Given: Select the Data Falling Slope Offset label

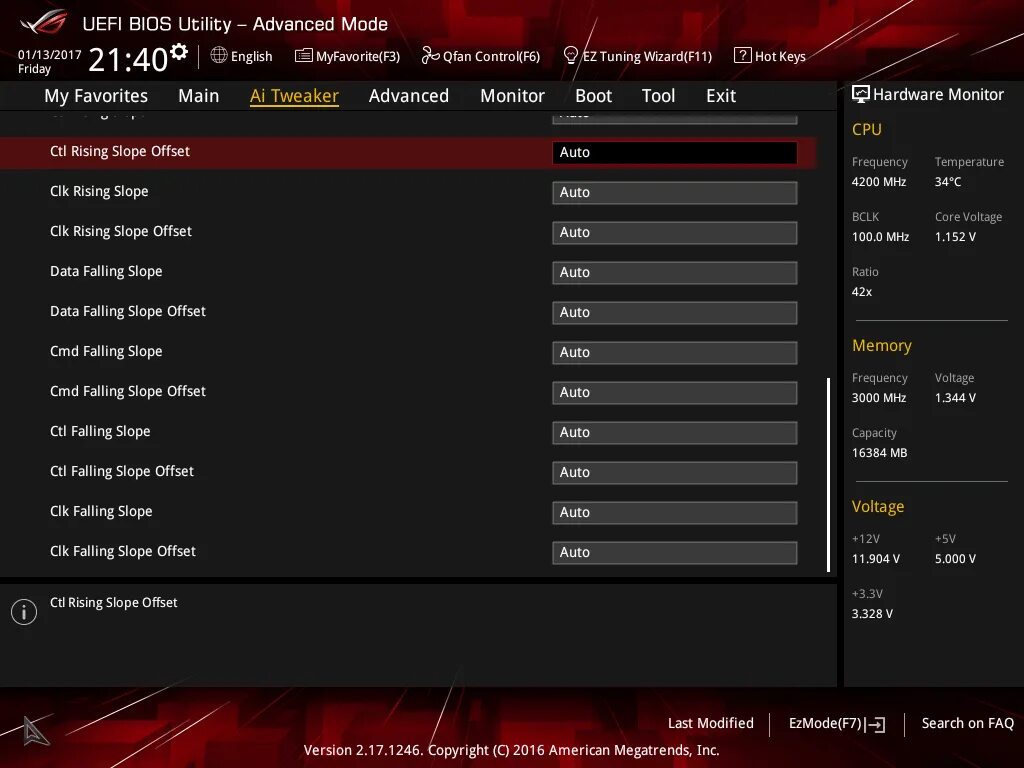Looking at the screenshot, I should click(x=128, y=312).
